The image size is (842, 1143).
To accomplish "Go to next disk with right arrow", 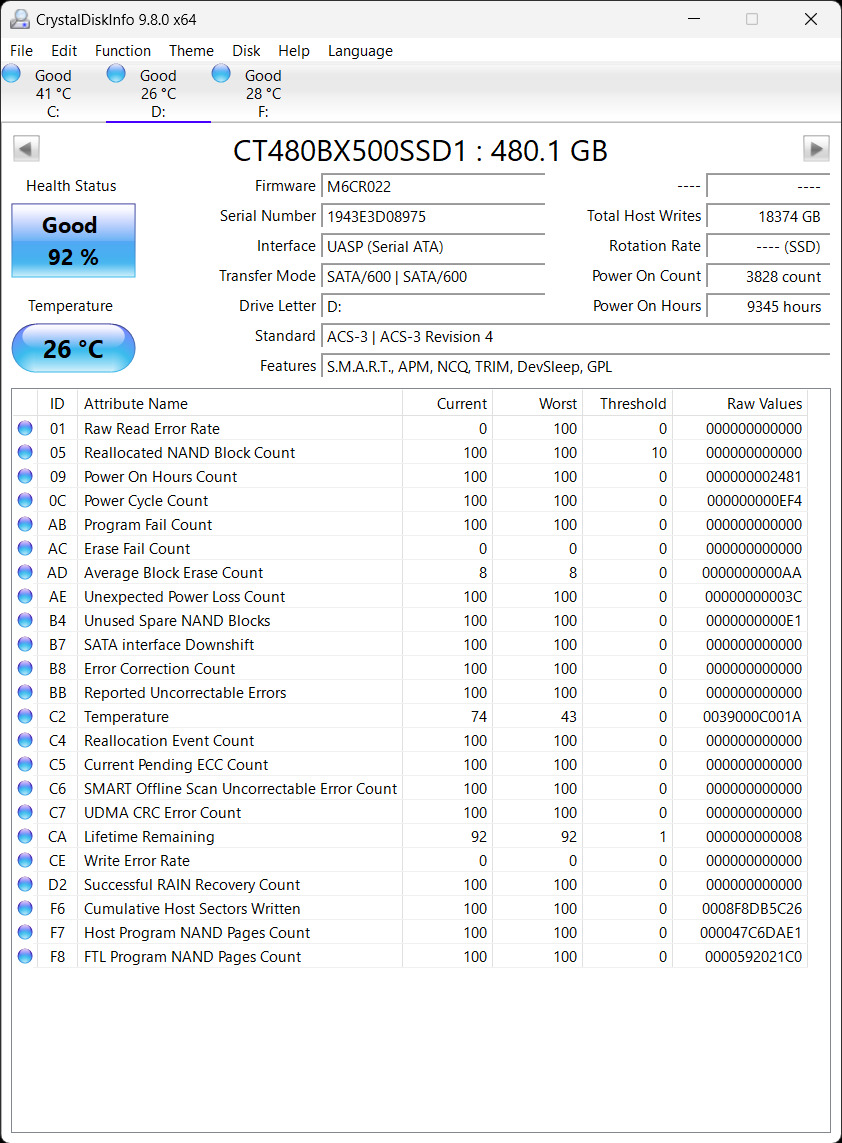I will (x=816, y=149).
